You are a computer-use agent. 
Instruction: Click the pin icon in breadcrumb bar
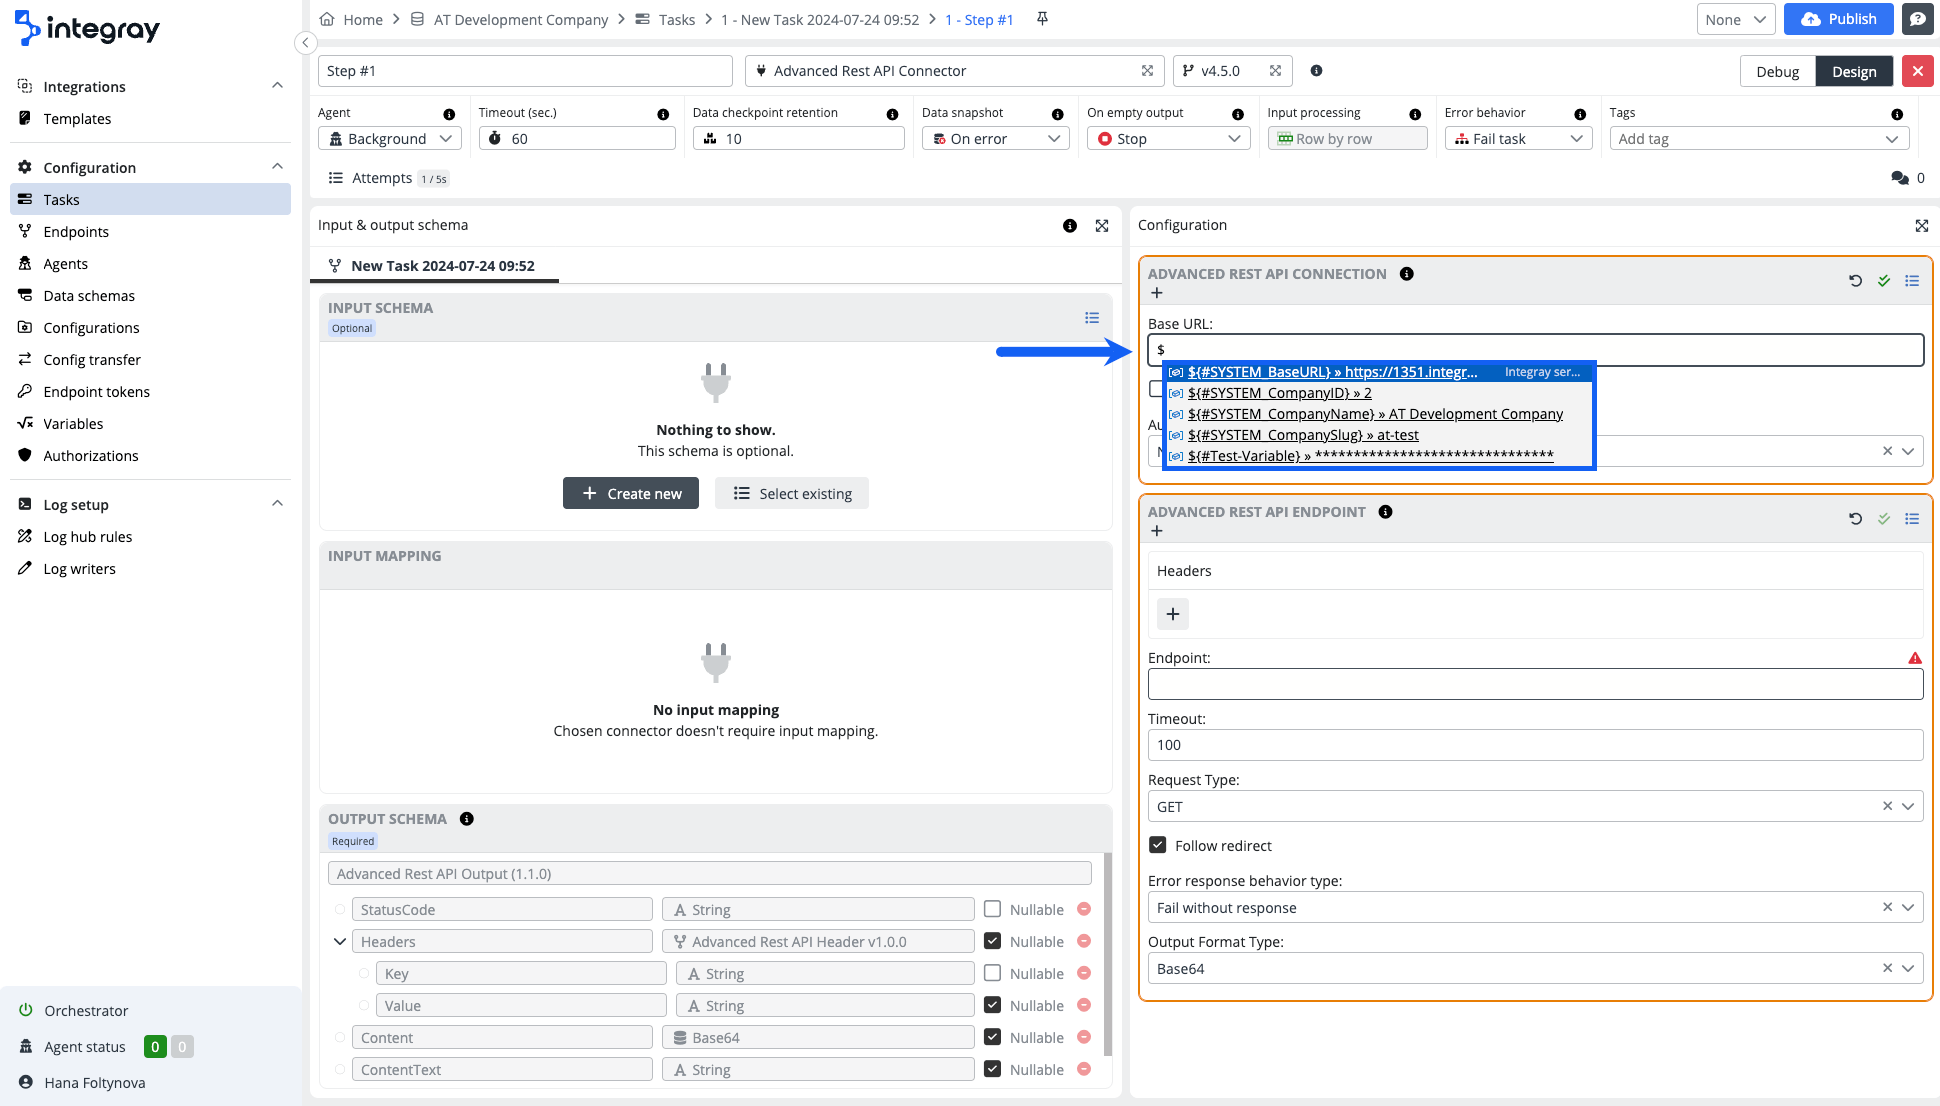1042,19
